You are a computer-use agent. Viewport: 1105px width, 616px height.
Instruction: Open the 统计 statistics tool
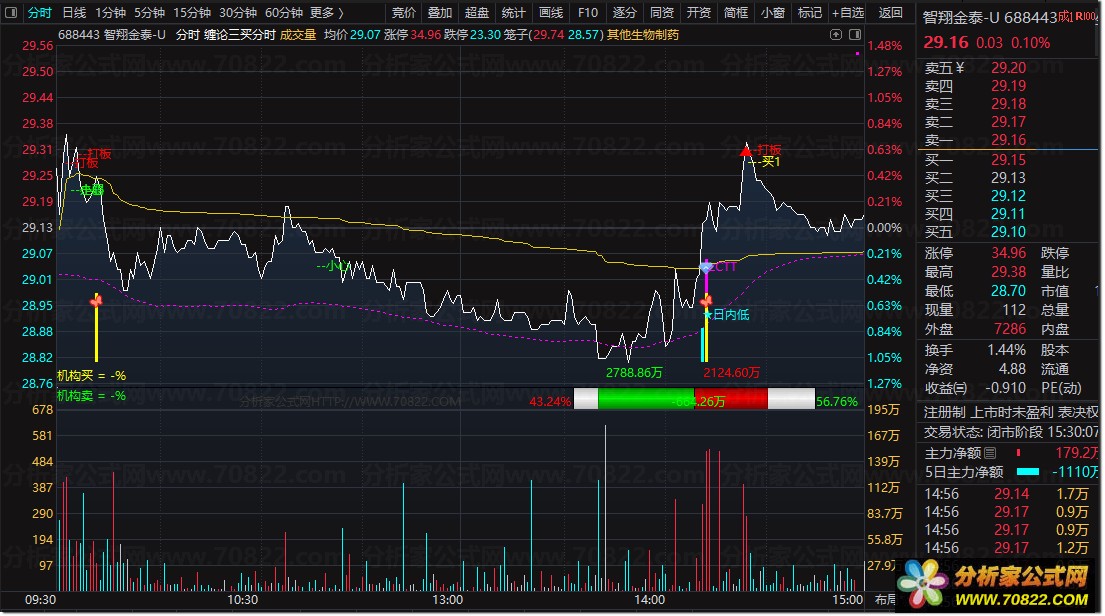point(514,13)
